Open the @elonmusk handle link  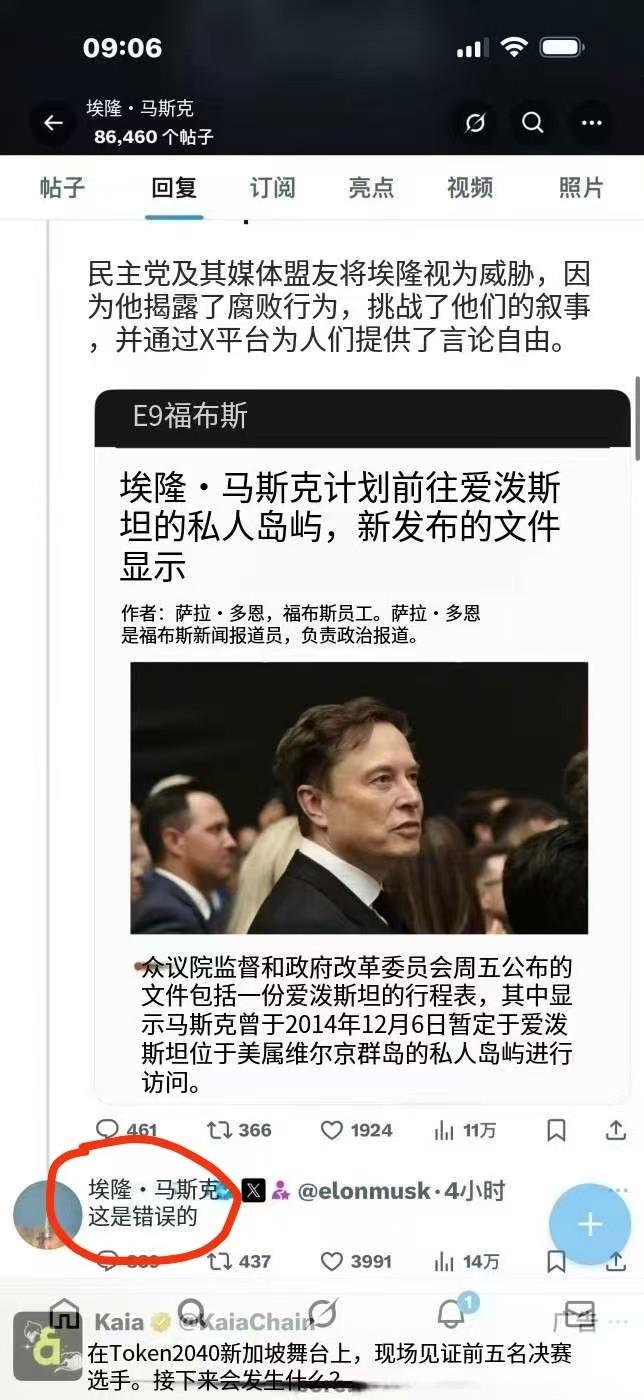364,1191
